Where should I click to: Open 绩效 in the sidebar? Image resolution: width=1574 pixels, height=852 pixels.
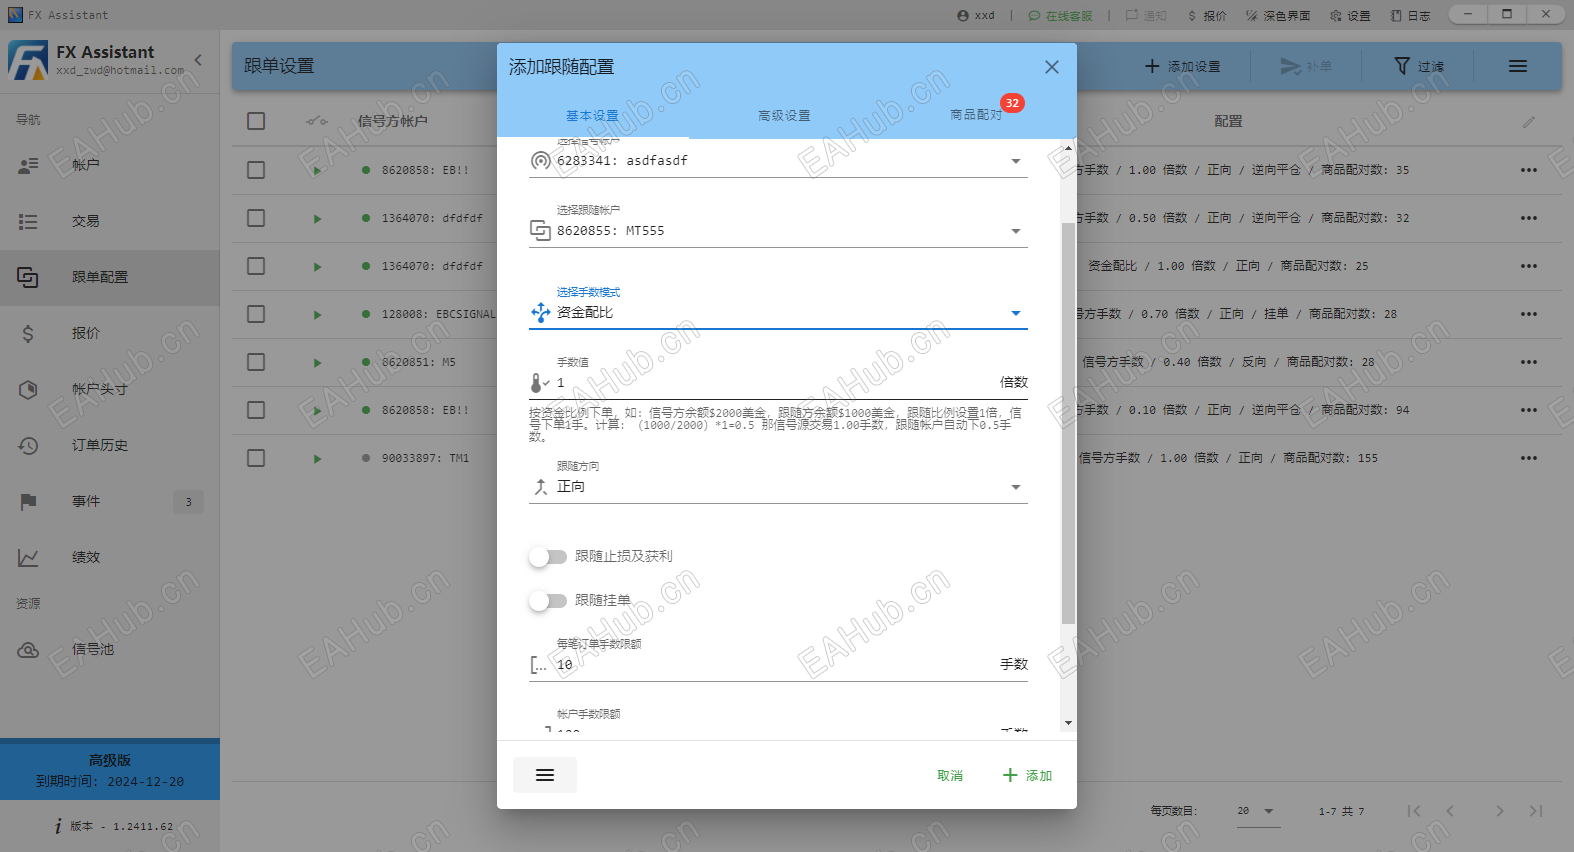(110, 557)
